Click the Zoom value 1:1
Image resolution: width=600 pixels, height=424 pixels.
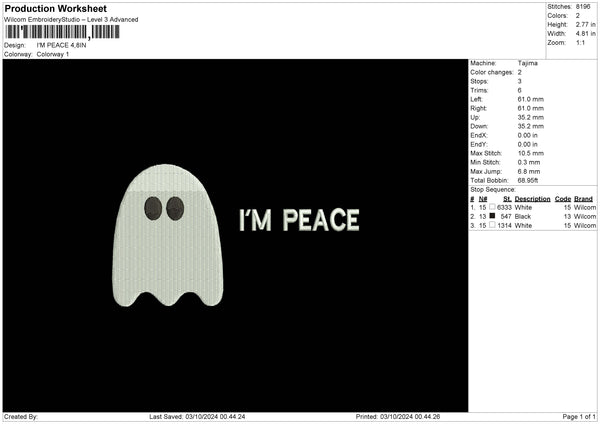[x=580, y=42]
